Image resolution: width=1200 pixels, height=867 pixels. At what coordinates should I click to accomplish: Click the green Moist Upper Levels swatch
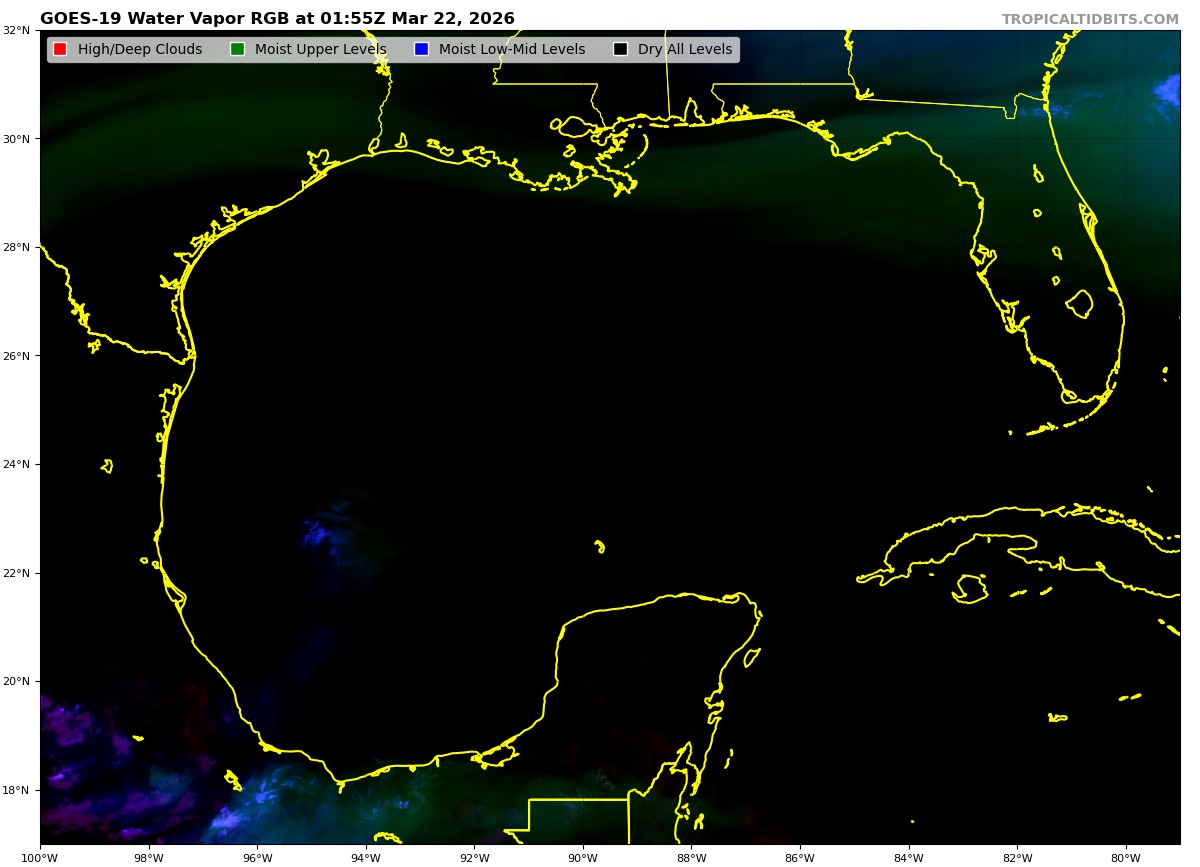(237, 50)
